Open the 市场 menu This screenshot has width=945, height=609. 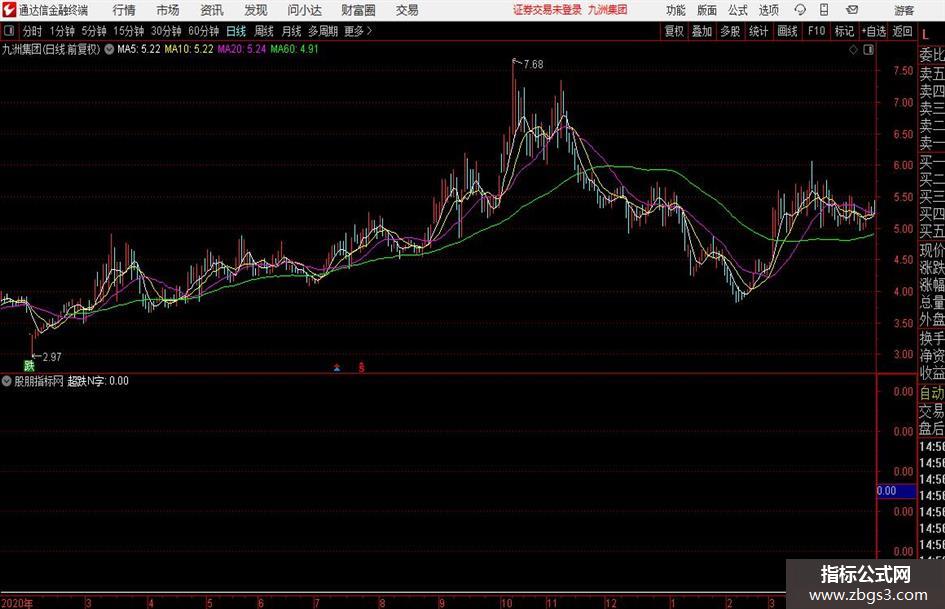click(x=168, y=10)
